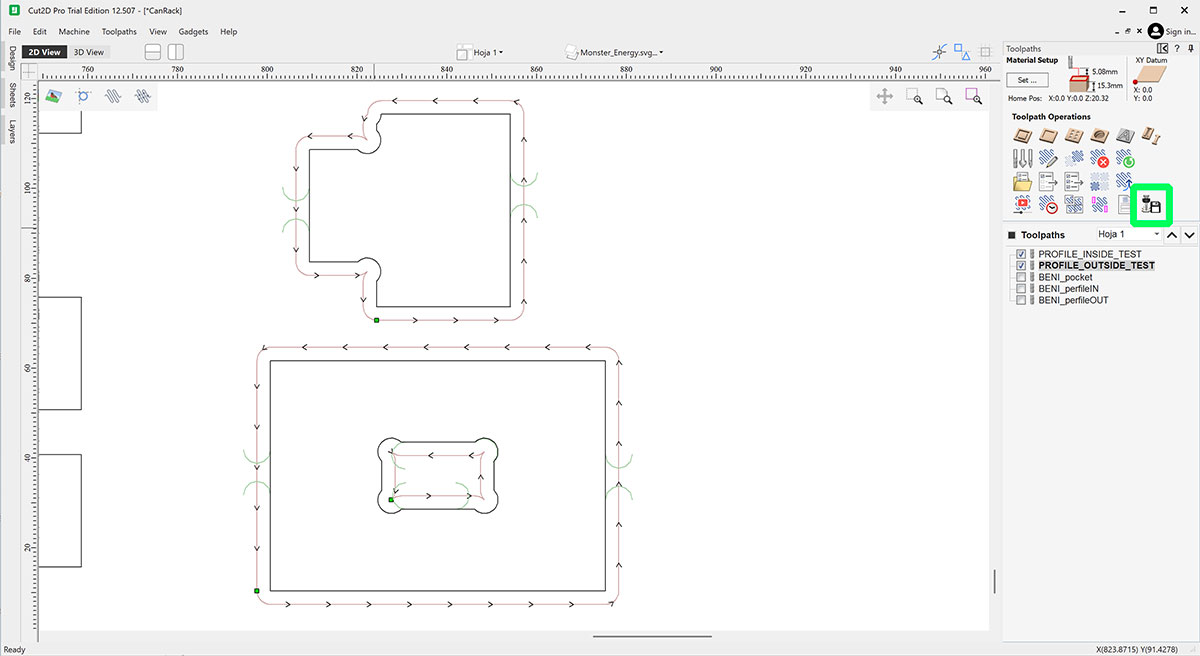
Task: Click the geometry snap square-triangle icon
Action: point(962,52)
